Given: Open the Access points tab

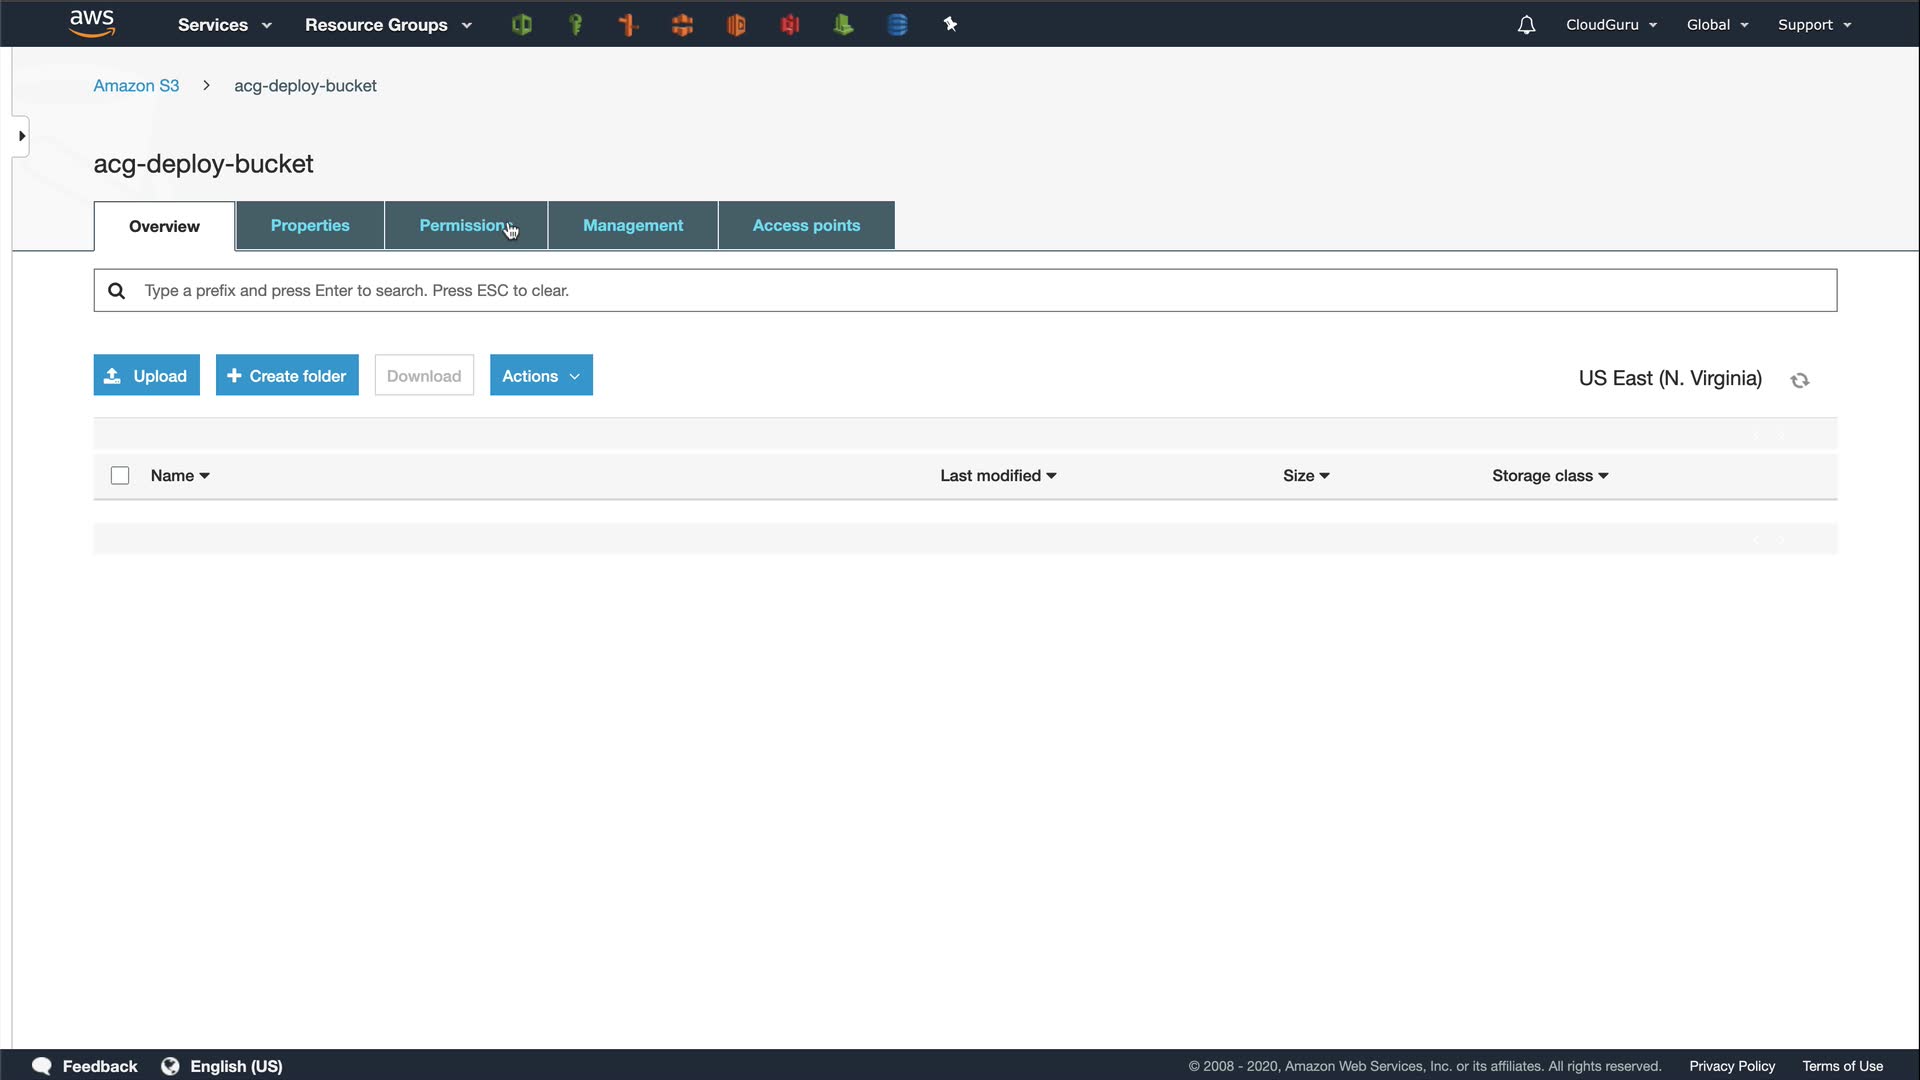Looking at the screenshot, I should click(806, 226).
